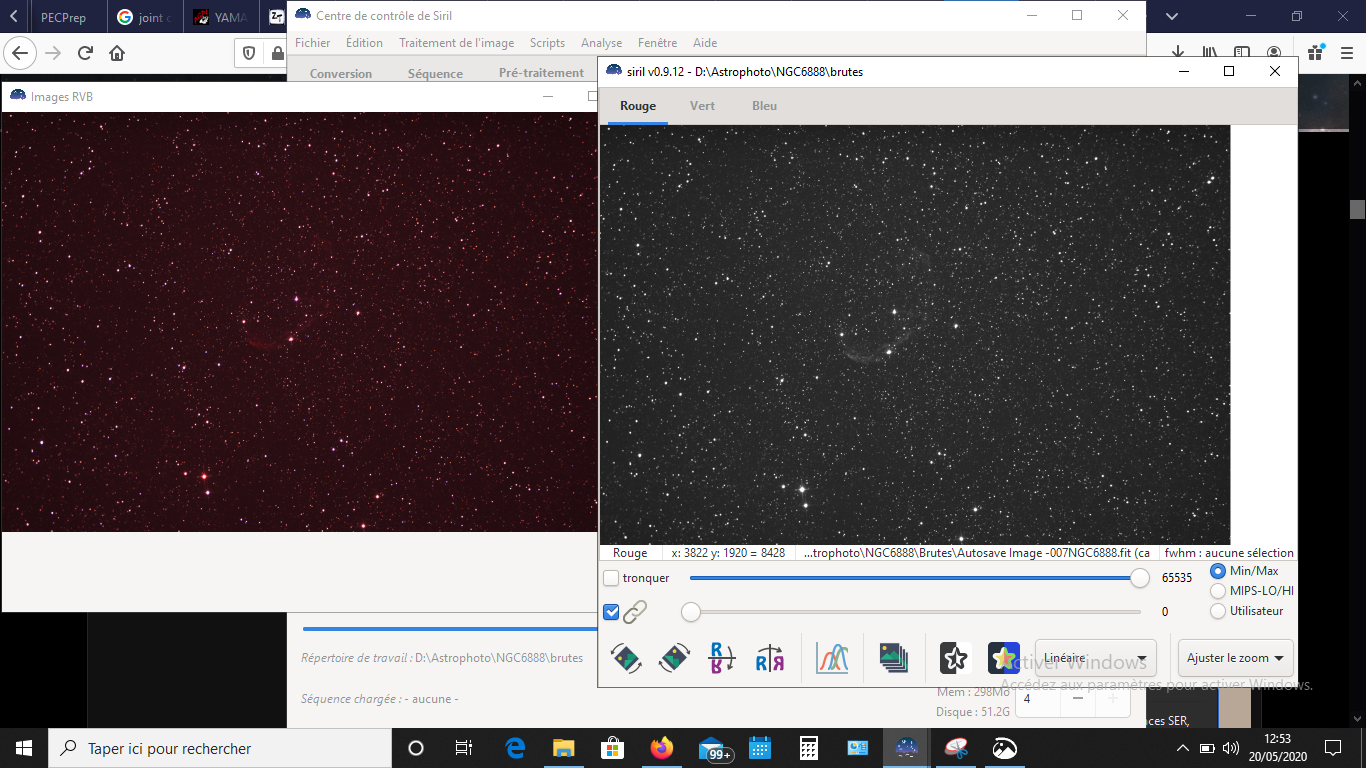The width and height of the screenshot is (1366, 768).
Task: Open the image sequence frame list icon
Action: [x=894, y=658]
